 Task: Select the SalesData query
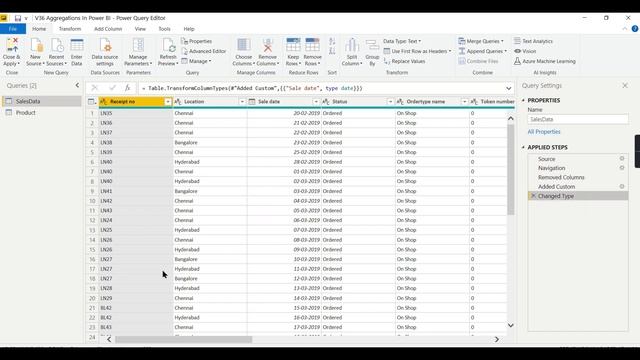coord(42,101)
